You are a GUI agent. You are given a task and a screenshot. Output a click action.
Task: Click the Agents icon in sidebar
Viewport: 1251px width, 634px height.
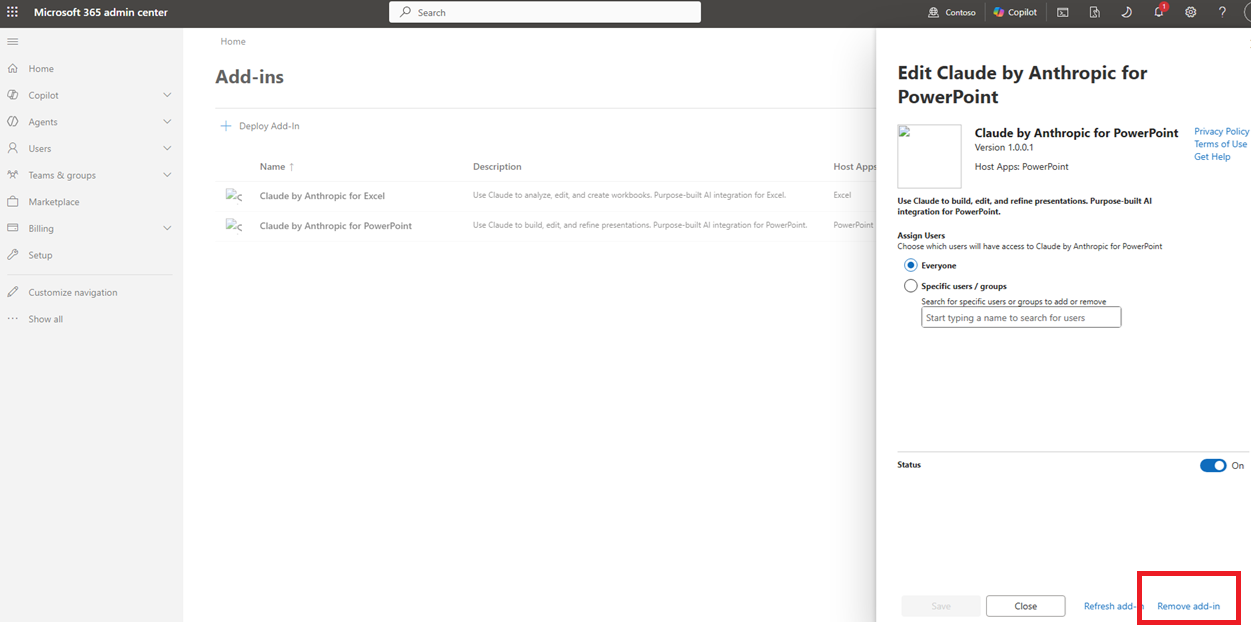13,121
